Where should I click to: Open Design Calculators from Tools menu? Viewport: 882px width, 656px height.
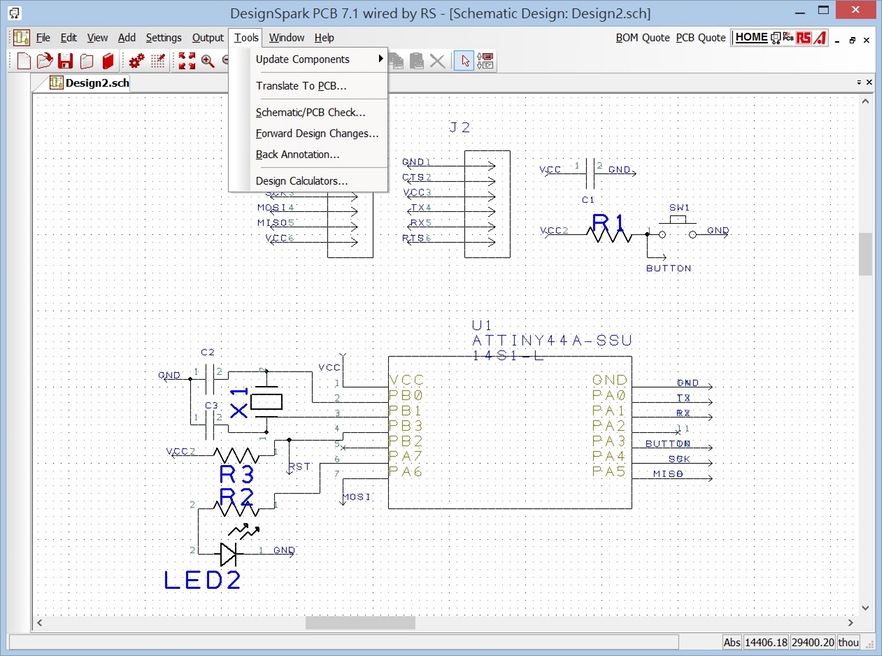pos(308,181)
